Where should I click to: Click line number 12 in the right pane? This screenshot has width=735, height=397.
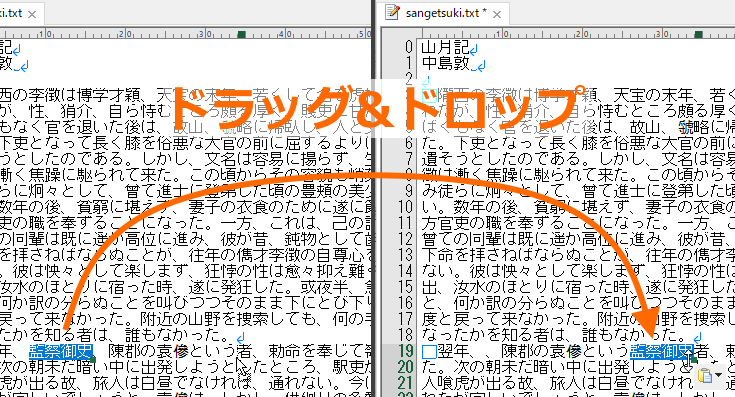(405, 239)
